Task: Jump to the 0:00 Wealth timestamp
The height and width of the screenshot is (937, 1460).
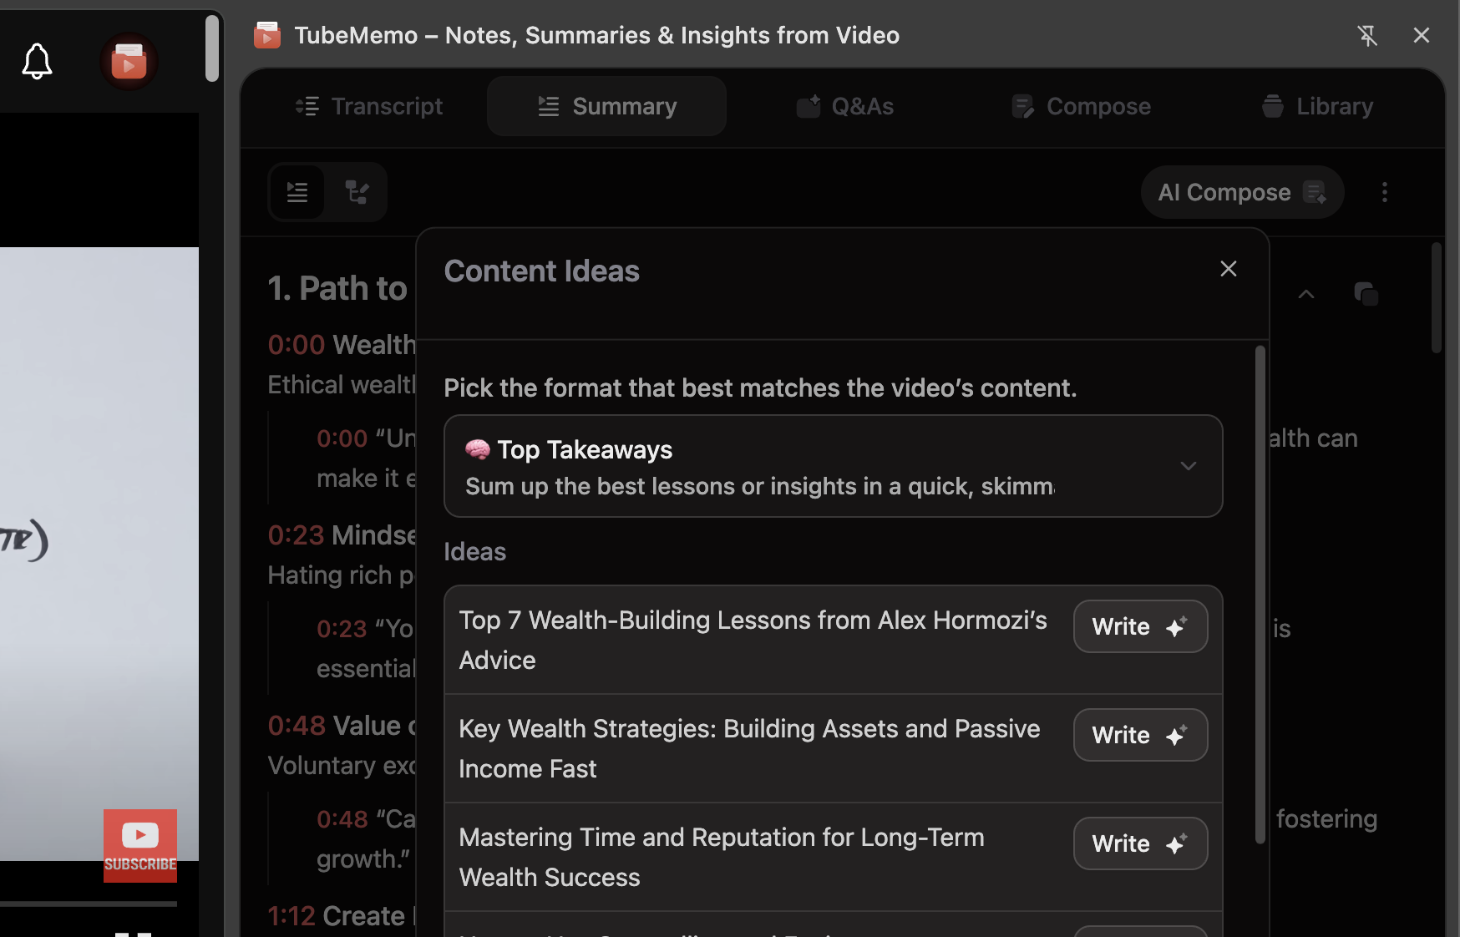Action: 296,345
